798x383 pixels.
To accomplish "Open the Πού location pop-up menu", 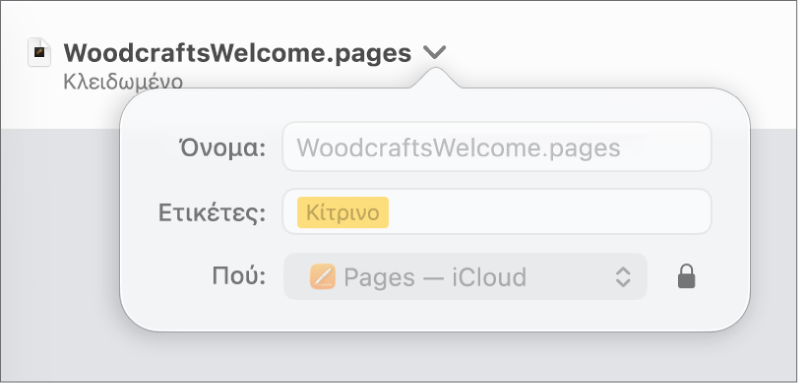I will 465,277.
